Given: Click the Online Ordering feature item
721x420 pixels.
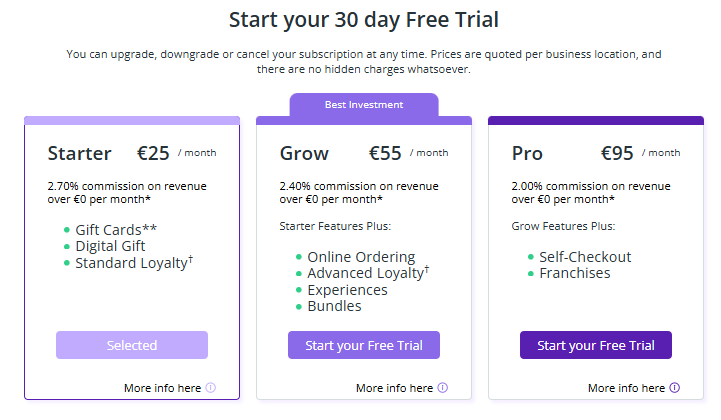Looking at the screenshot, I should [361, 257].
